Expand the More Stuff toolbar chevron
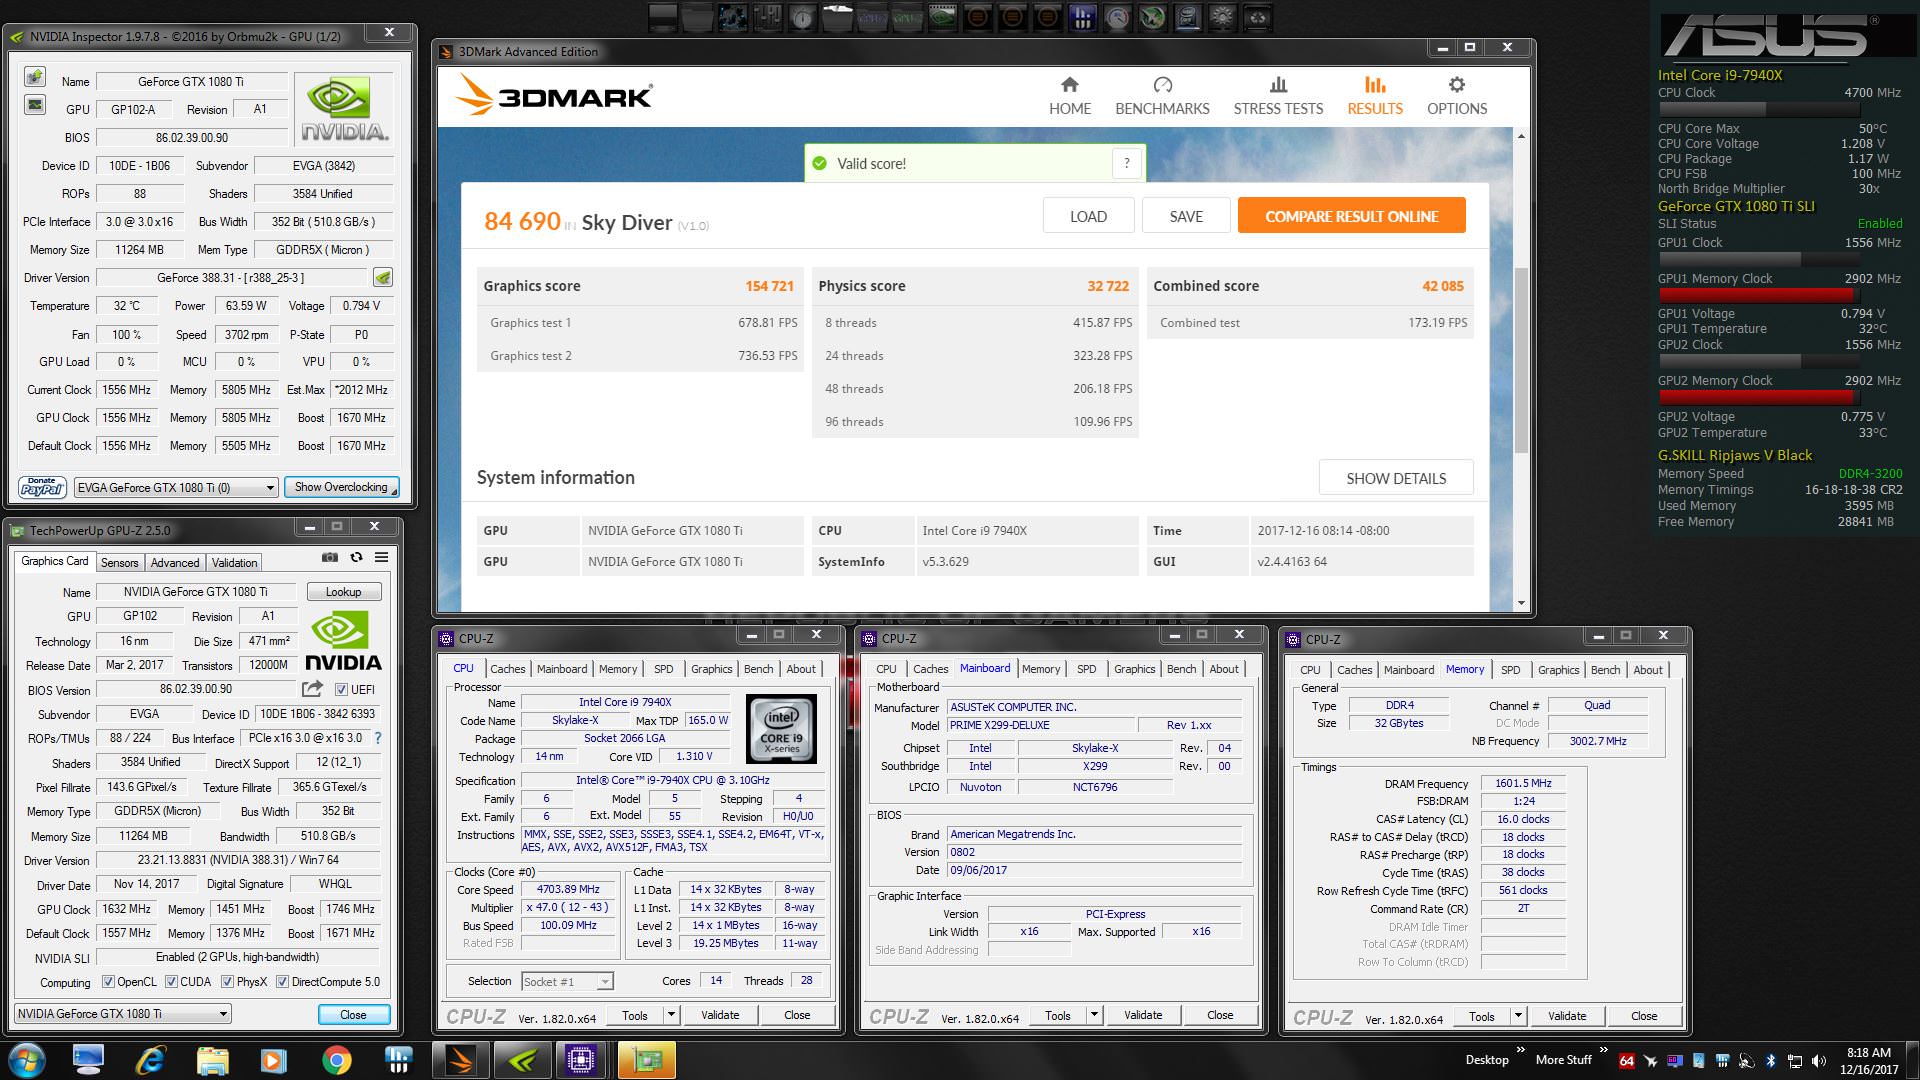The image size is (1920, 1080). pos(1604,1050)
